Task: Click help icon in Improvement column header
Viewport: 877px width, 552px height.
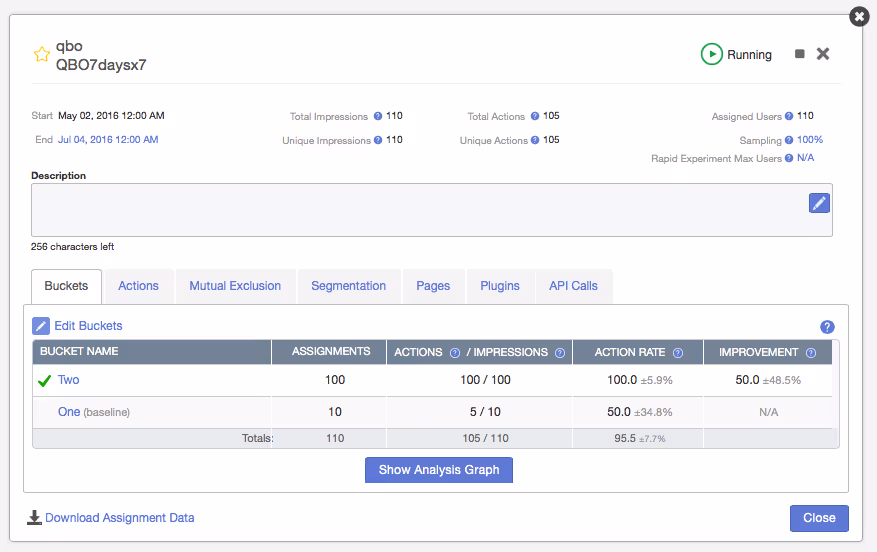Action: pyautogui.click(x=811, y=353)
